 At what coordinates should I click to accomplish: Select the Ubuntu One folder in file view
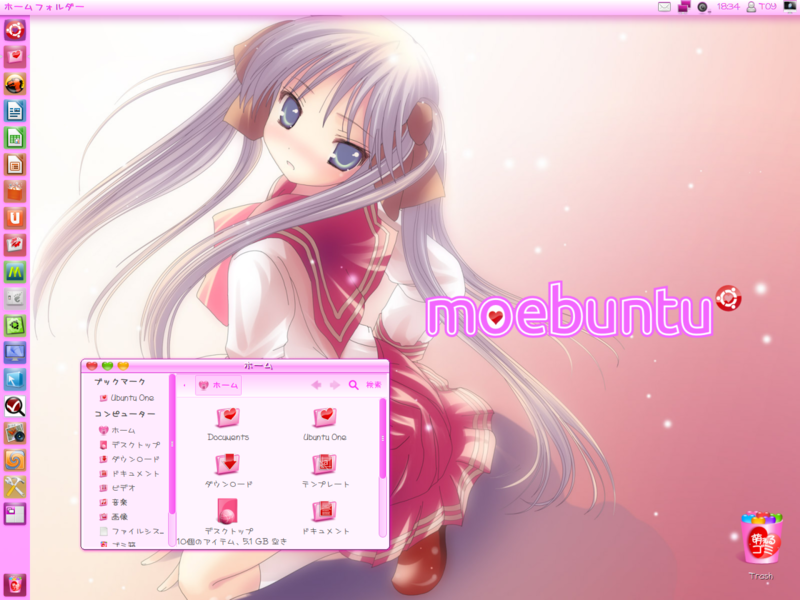[x=324, y=424]
